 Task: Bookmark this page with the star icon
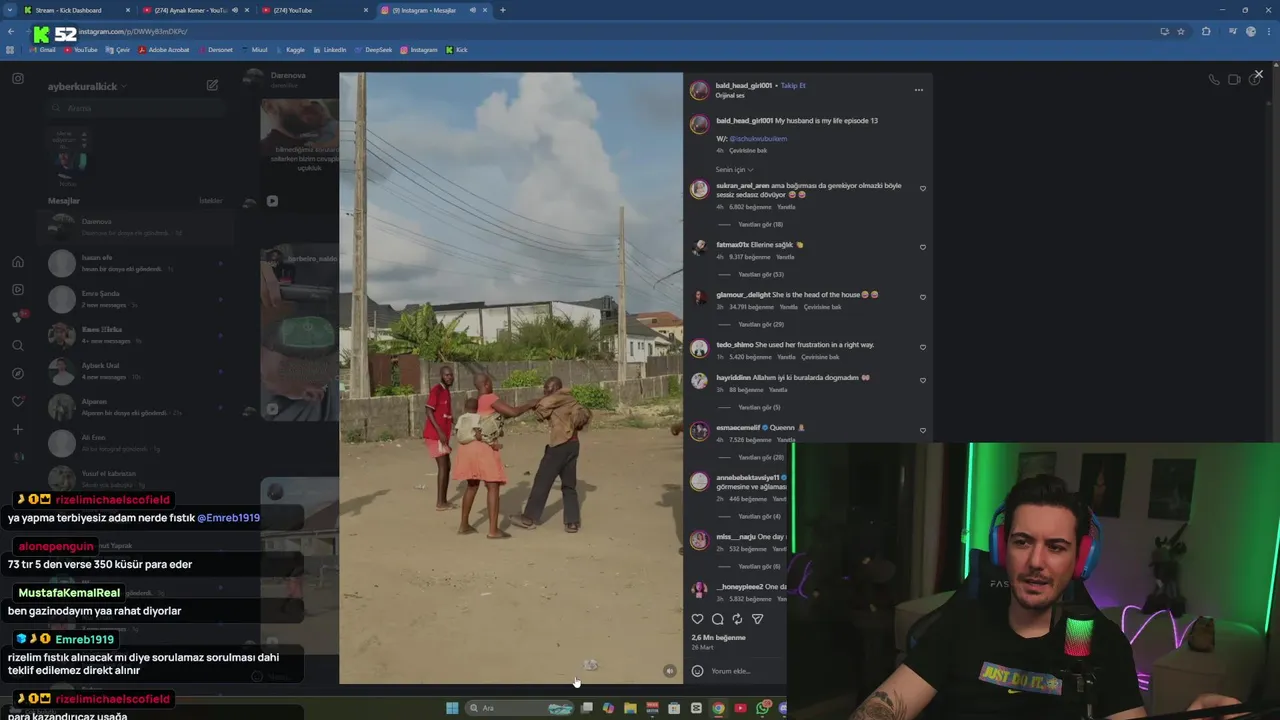click(x=1181, y=31)
